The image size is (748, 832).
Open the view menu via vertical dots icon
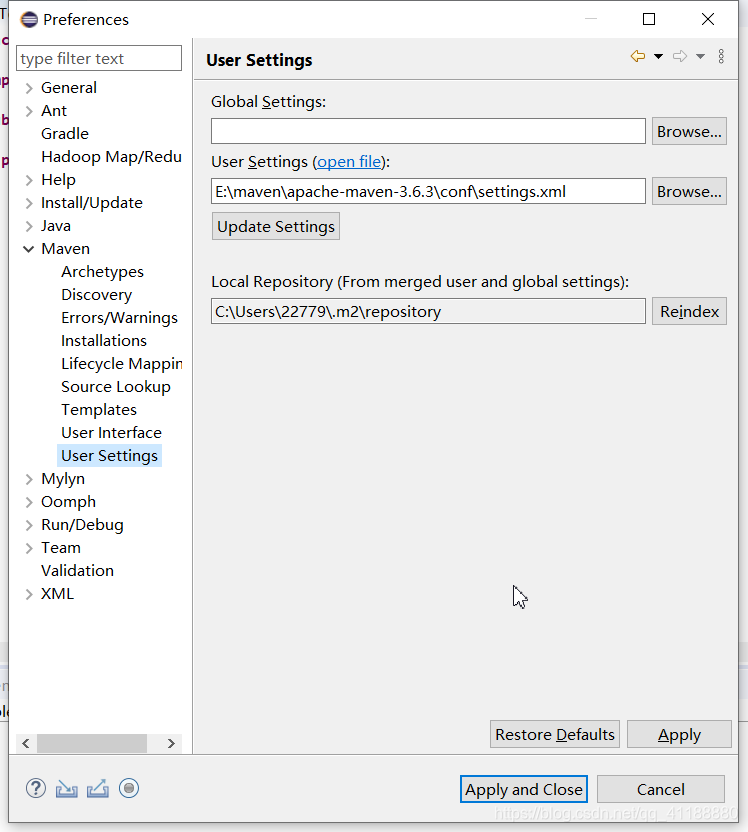coord(721,56)
